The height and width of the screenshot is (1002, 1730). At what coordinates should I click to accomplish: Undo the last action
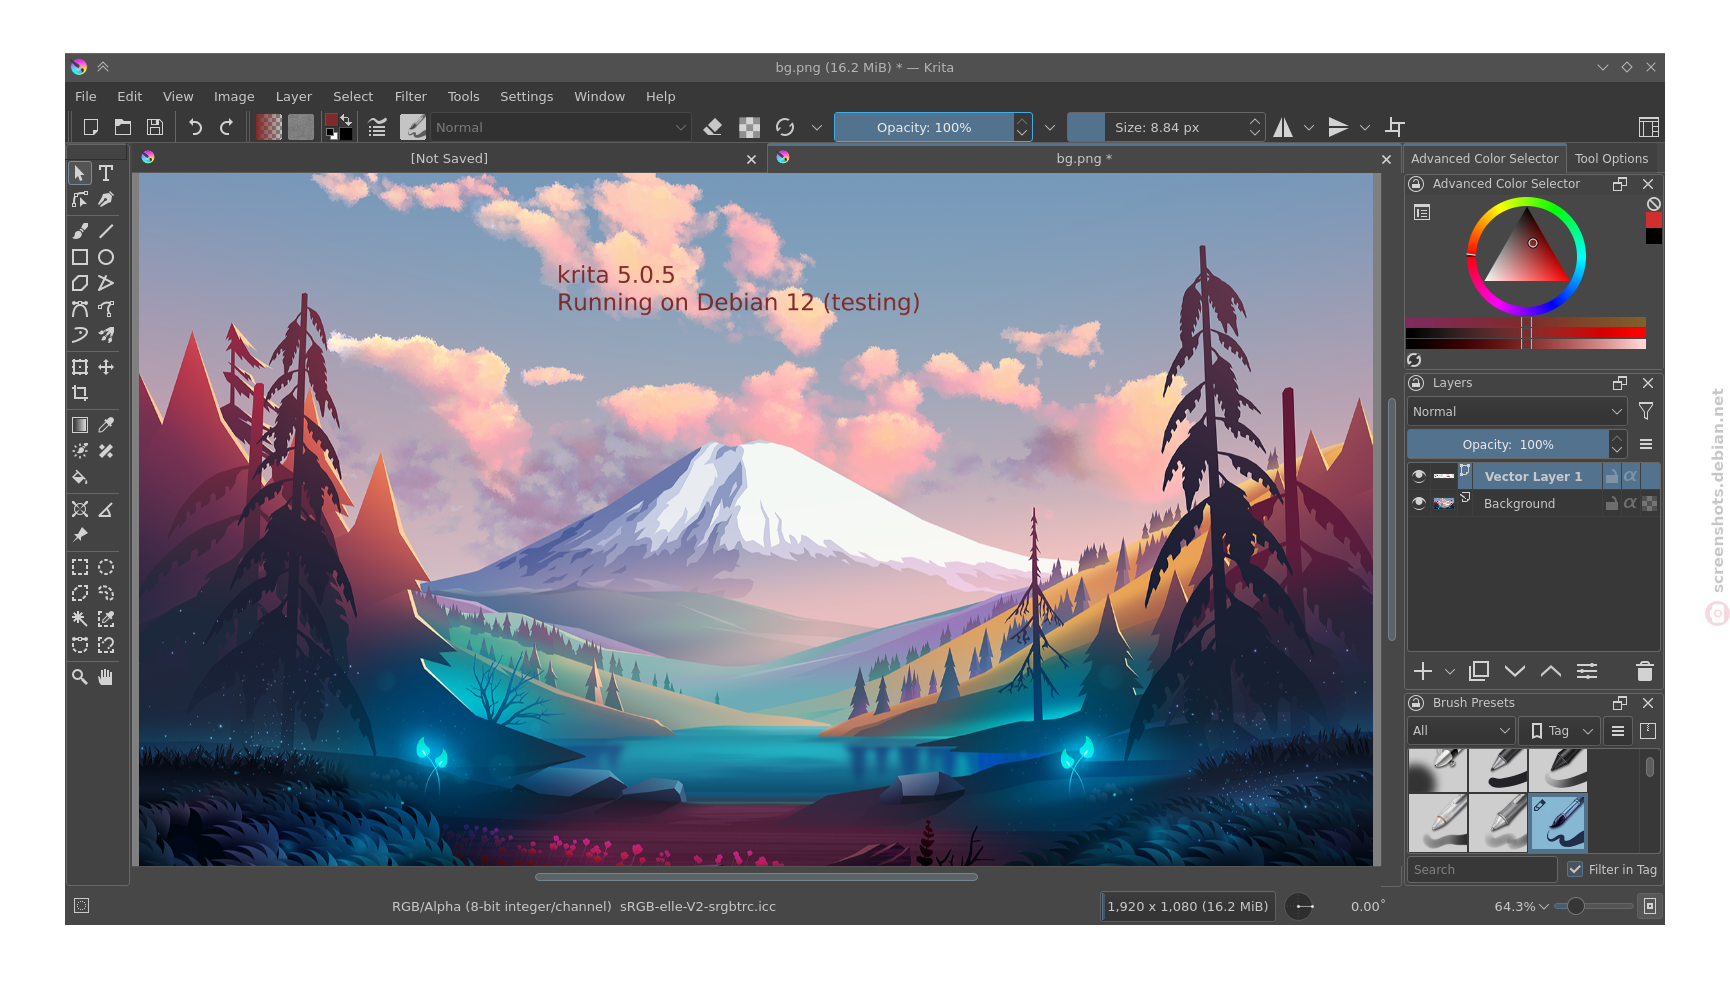tap(195, 127)
